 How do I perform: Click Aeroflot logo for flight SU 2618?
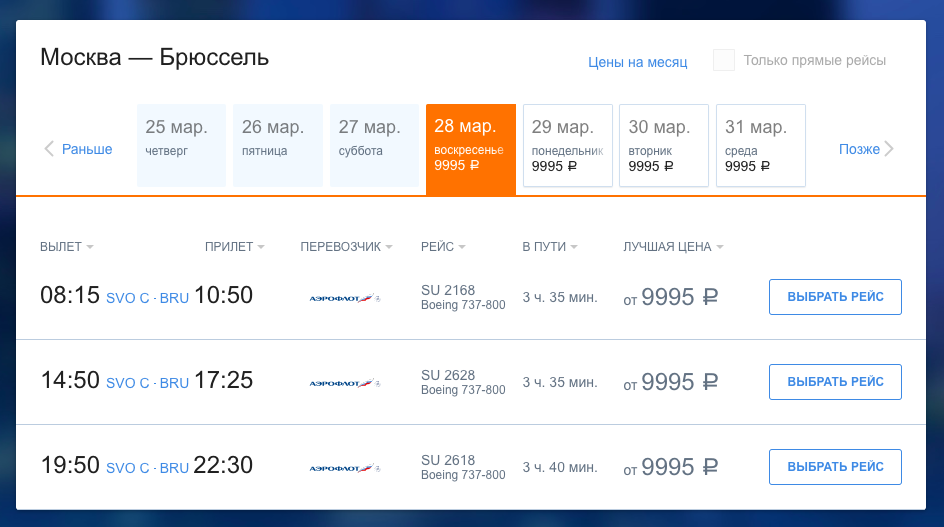[344, 467]
